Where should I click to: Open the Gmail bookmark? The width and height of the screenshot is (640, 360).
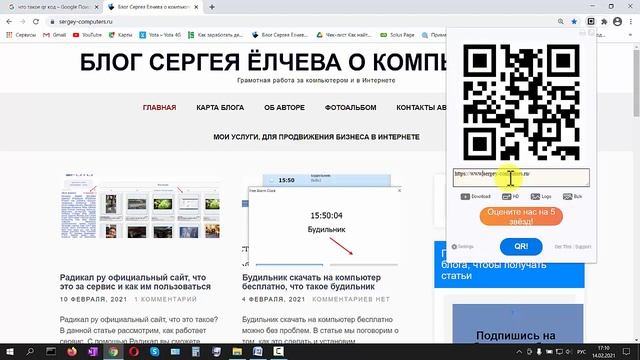click(x=54, y=35)
